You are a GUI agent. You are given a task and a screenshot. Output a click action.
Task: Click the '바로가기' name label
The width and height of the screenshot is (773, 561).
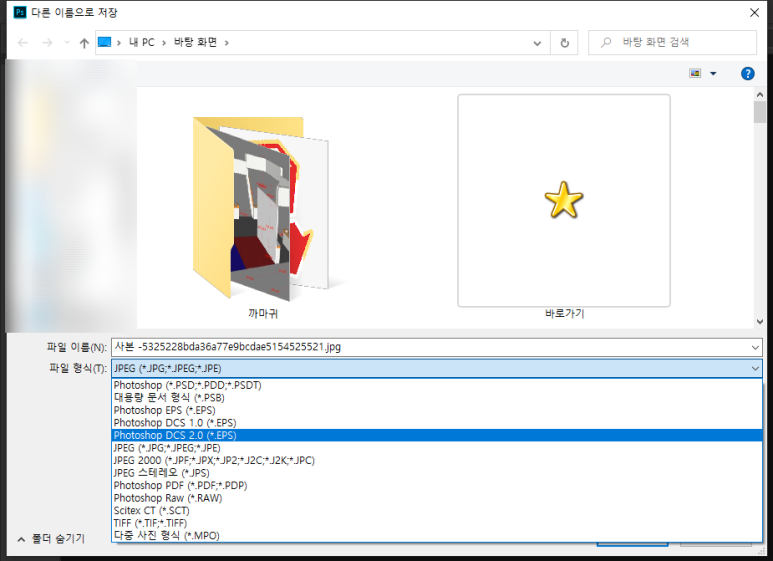pyautogui.click(x=564, y=313)
